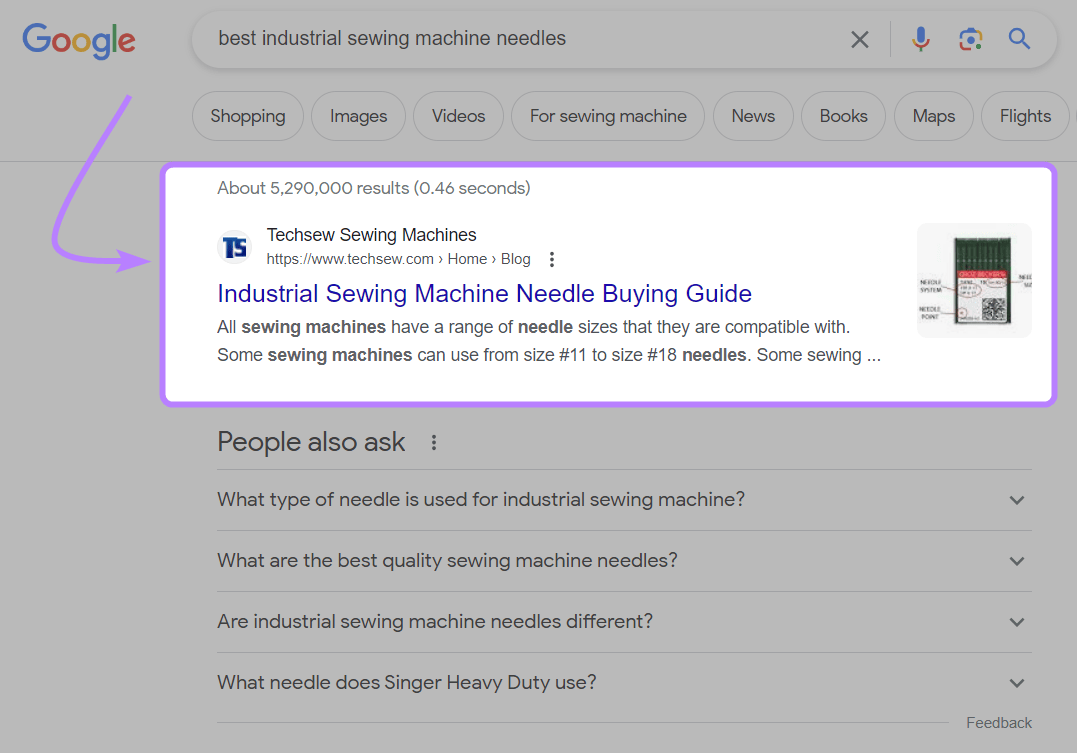1077x753 pixels.
Task: Switch to the Shopping results tab
Action: (247, 116)
